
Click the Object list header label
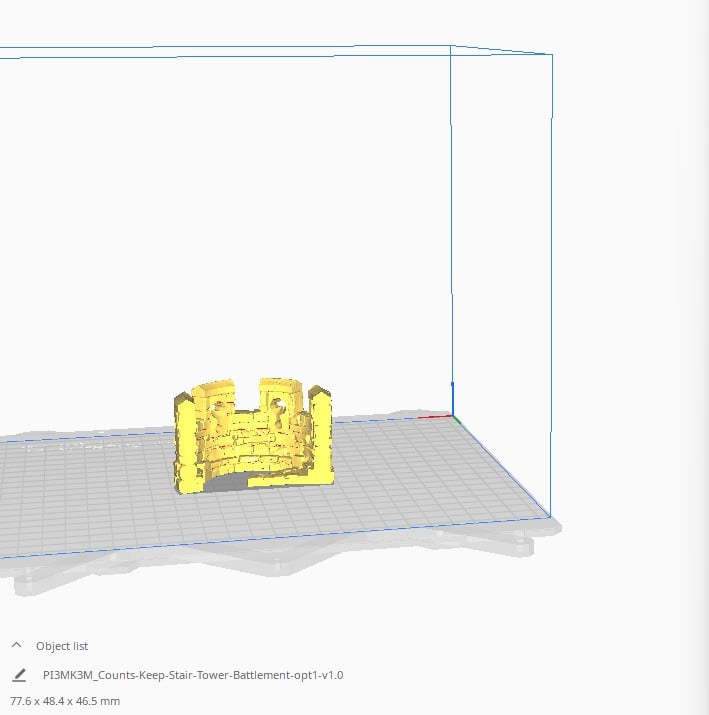coord(62,646)
